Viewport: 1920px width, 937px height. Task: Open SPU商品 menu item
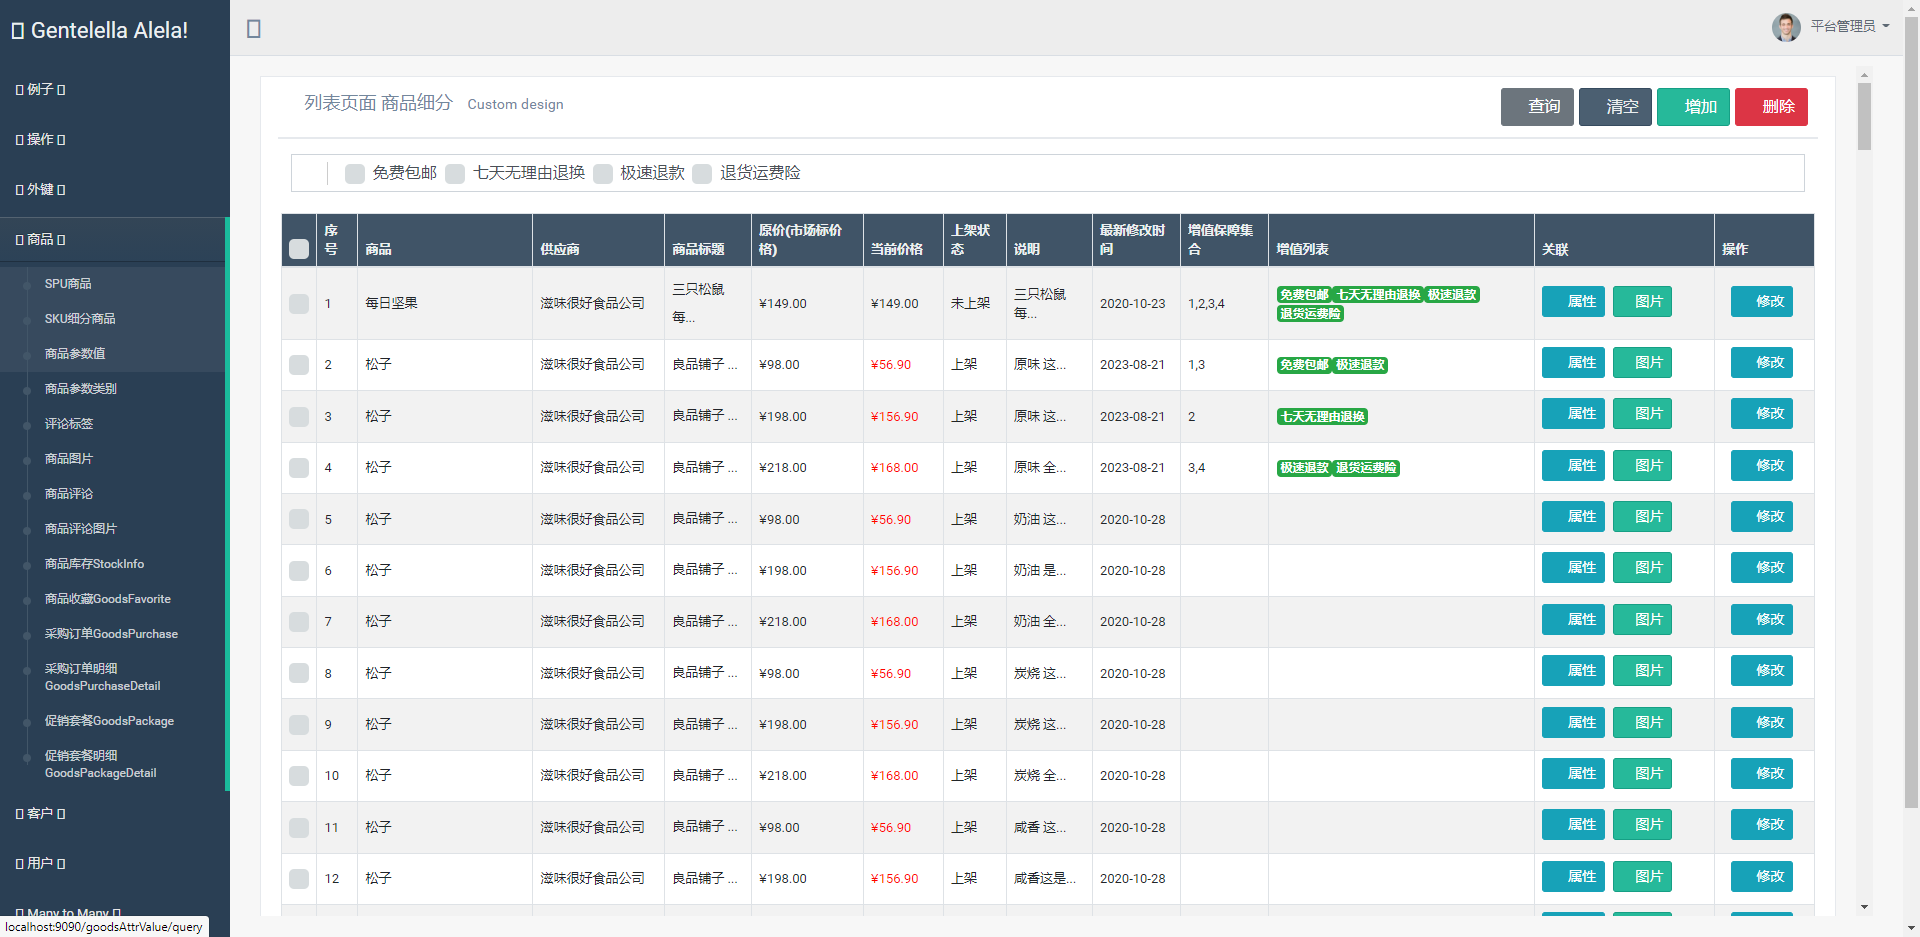[68, 284]
